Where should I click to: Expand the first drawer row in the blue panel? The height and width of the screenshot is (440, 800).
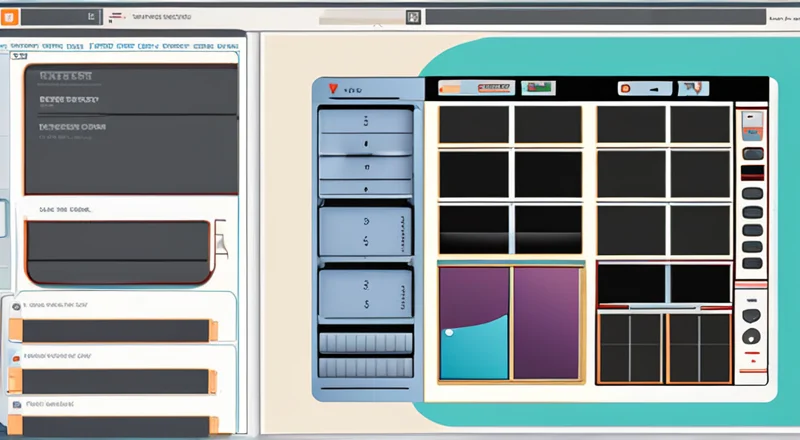pos(365,121)
